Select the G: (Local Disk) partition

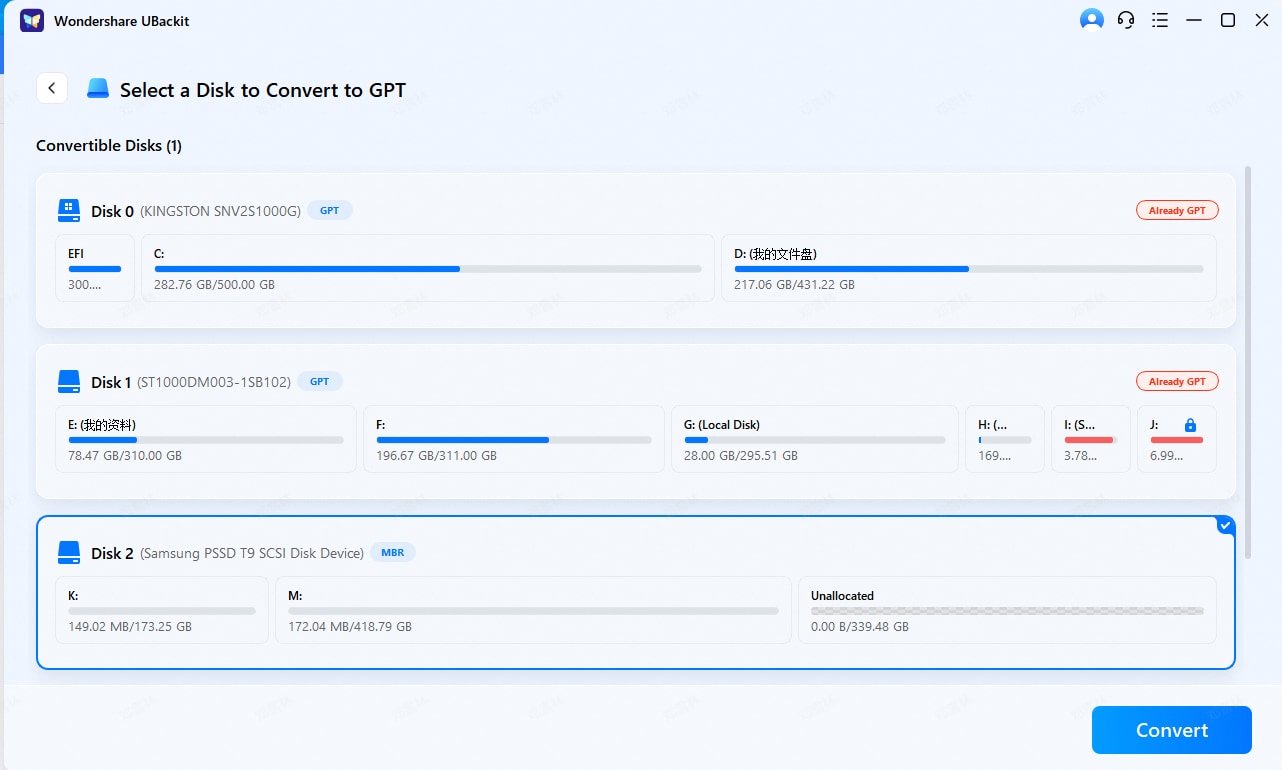tap(815, 439)
